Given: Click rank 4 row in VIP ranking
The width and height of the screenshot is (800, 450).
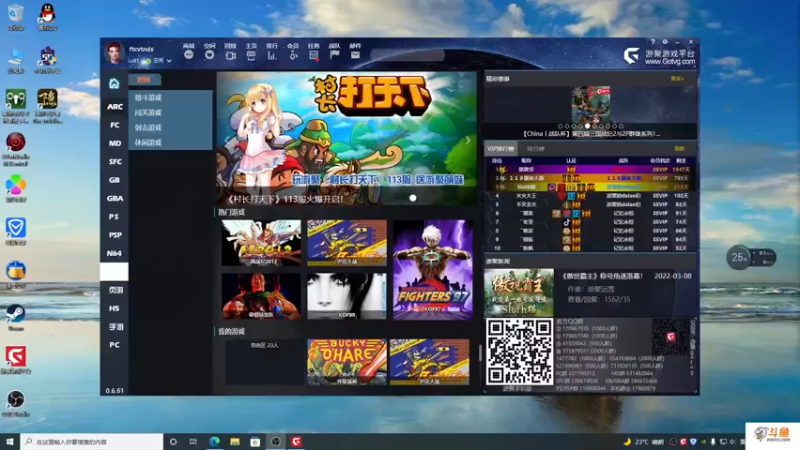Looking at the screenshot, I should click(590, 196).
